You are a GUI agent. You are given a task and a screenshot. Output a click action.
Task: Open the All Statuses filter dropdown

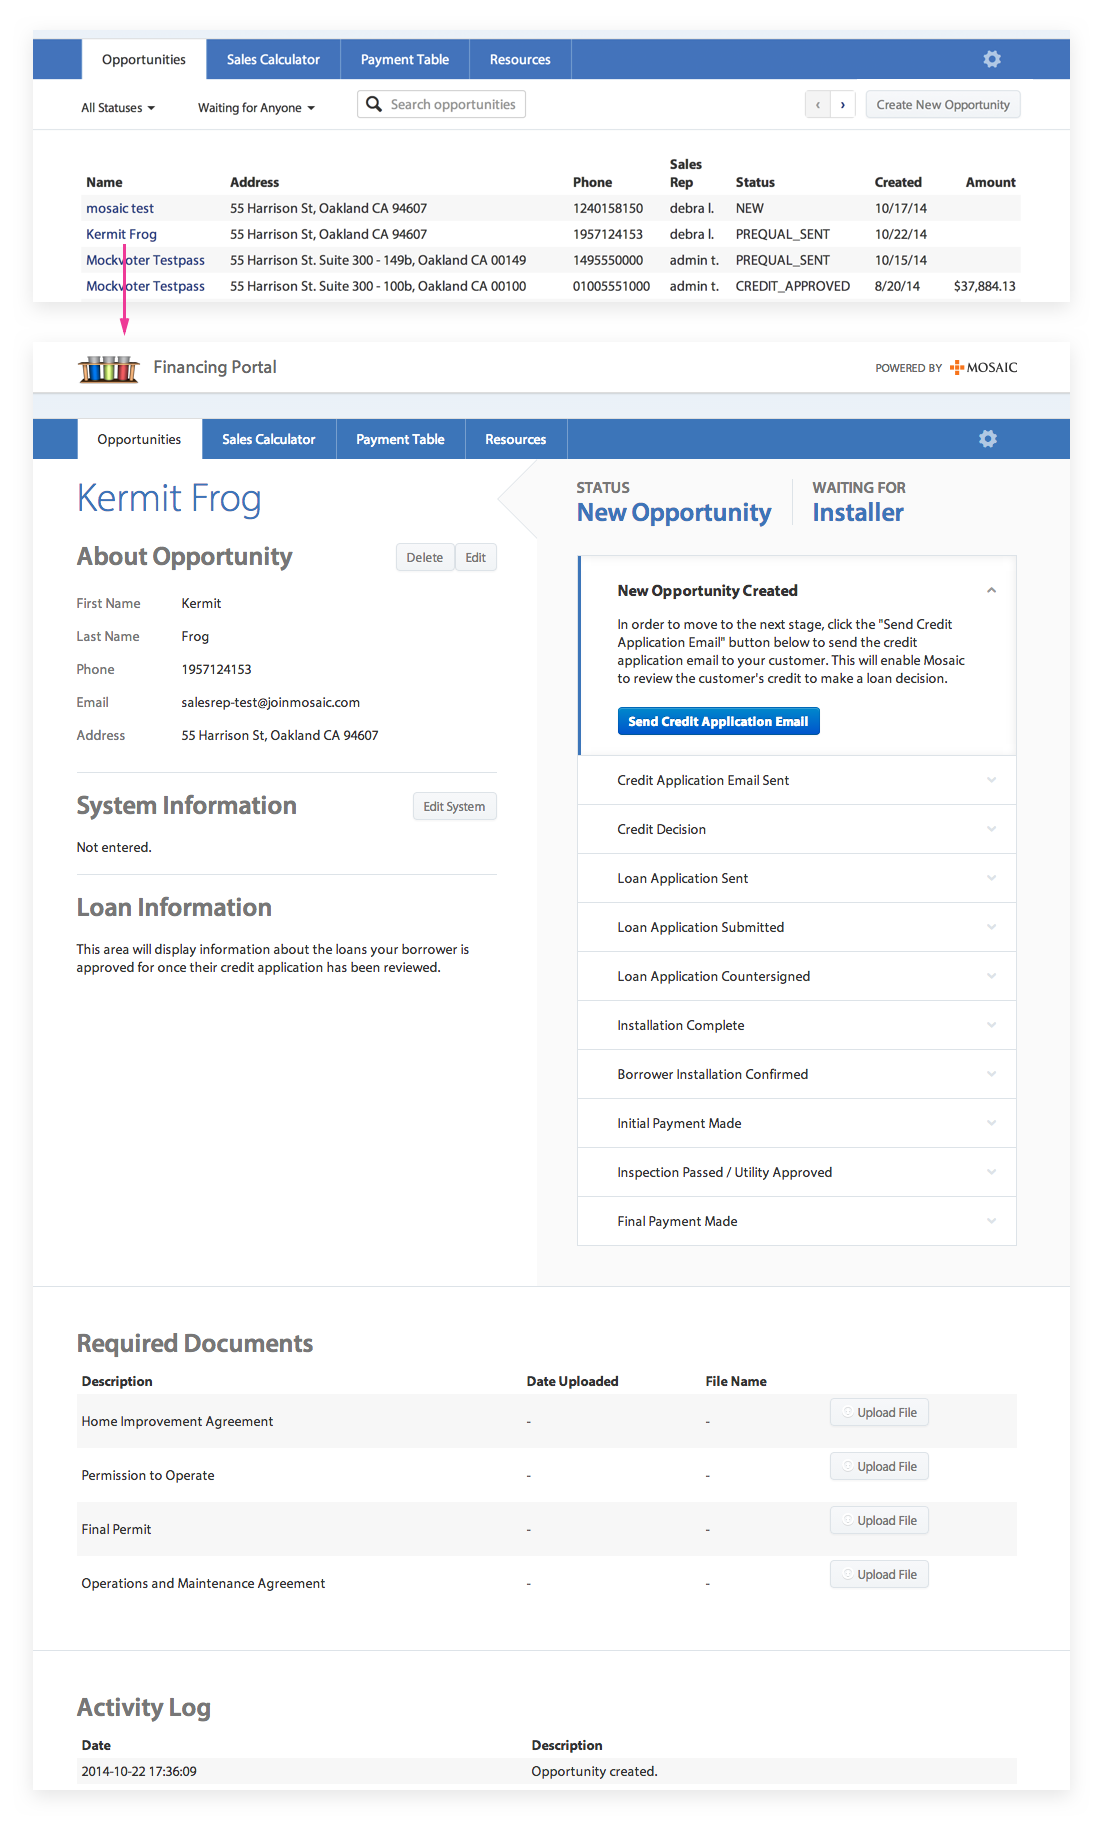118,108
